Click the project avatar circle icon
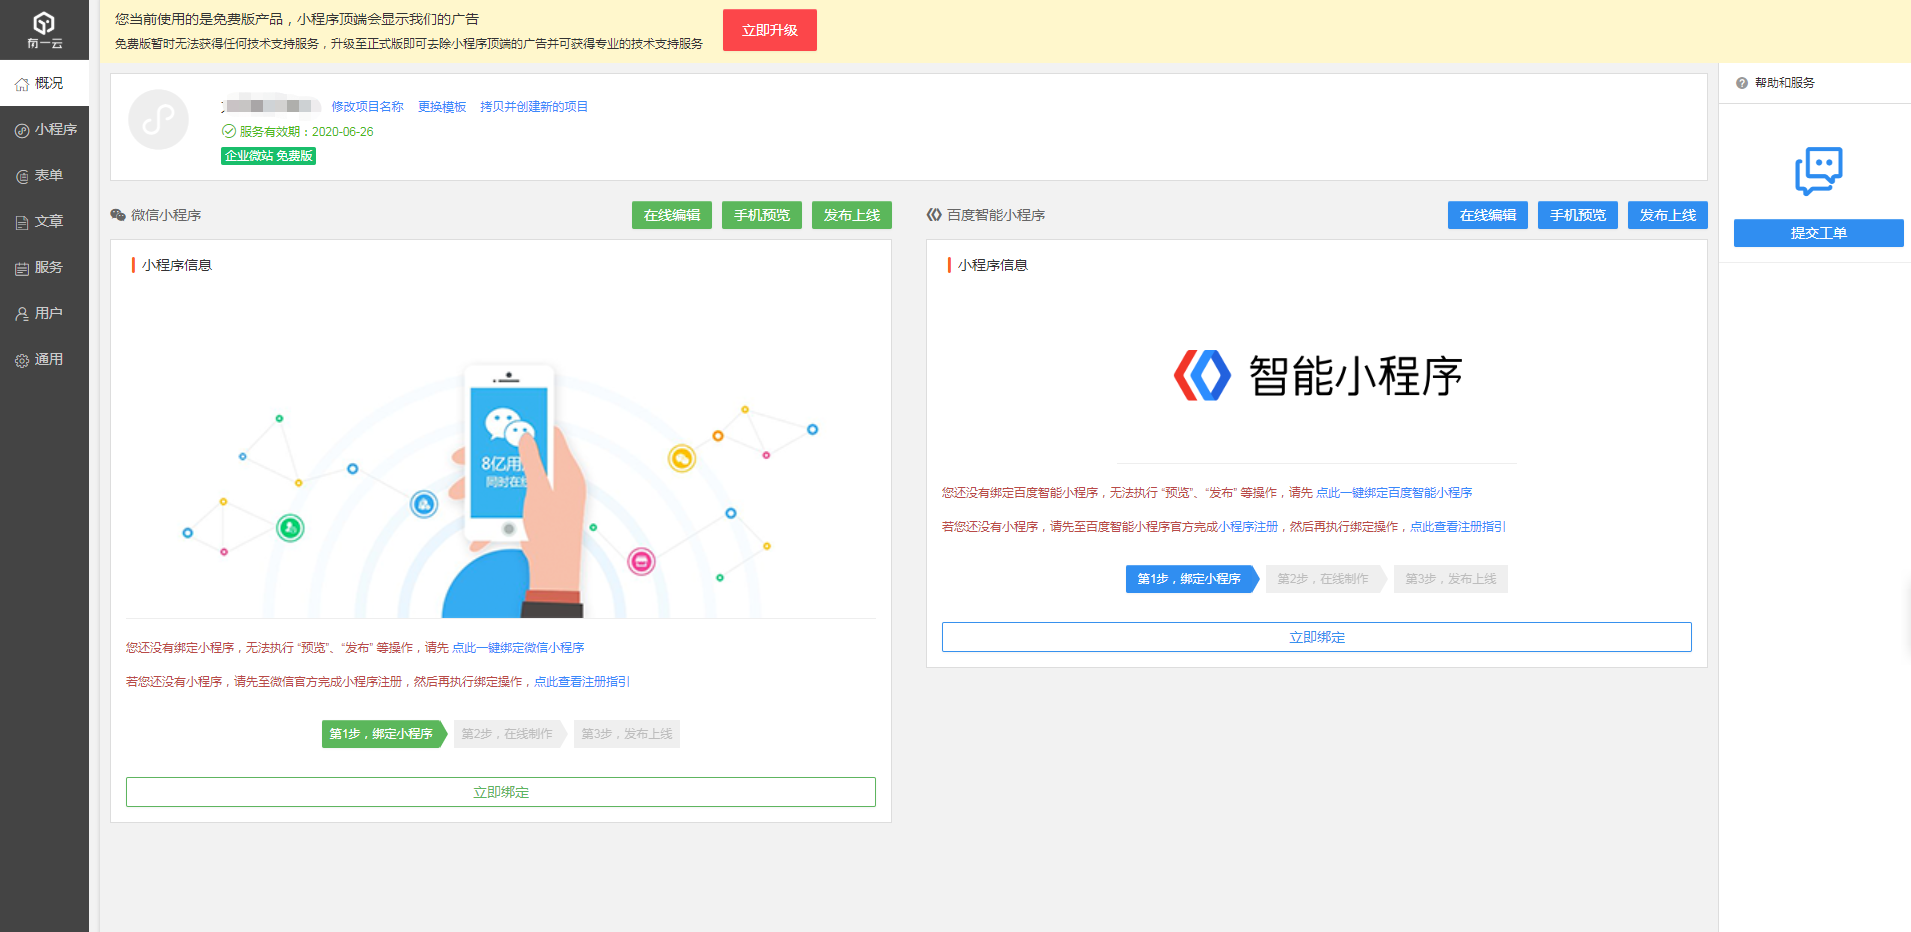 click(158, 120)
